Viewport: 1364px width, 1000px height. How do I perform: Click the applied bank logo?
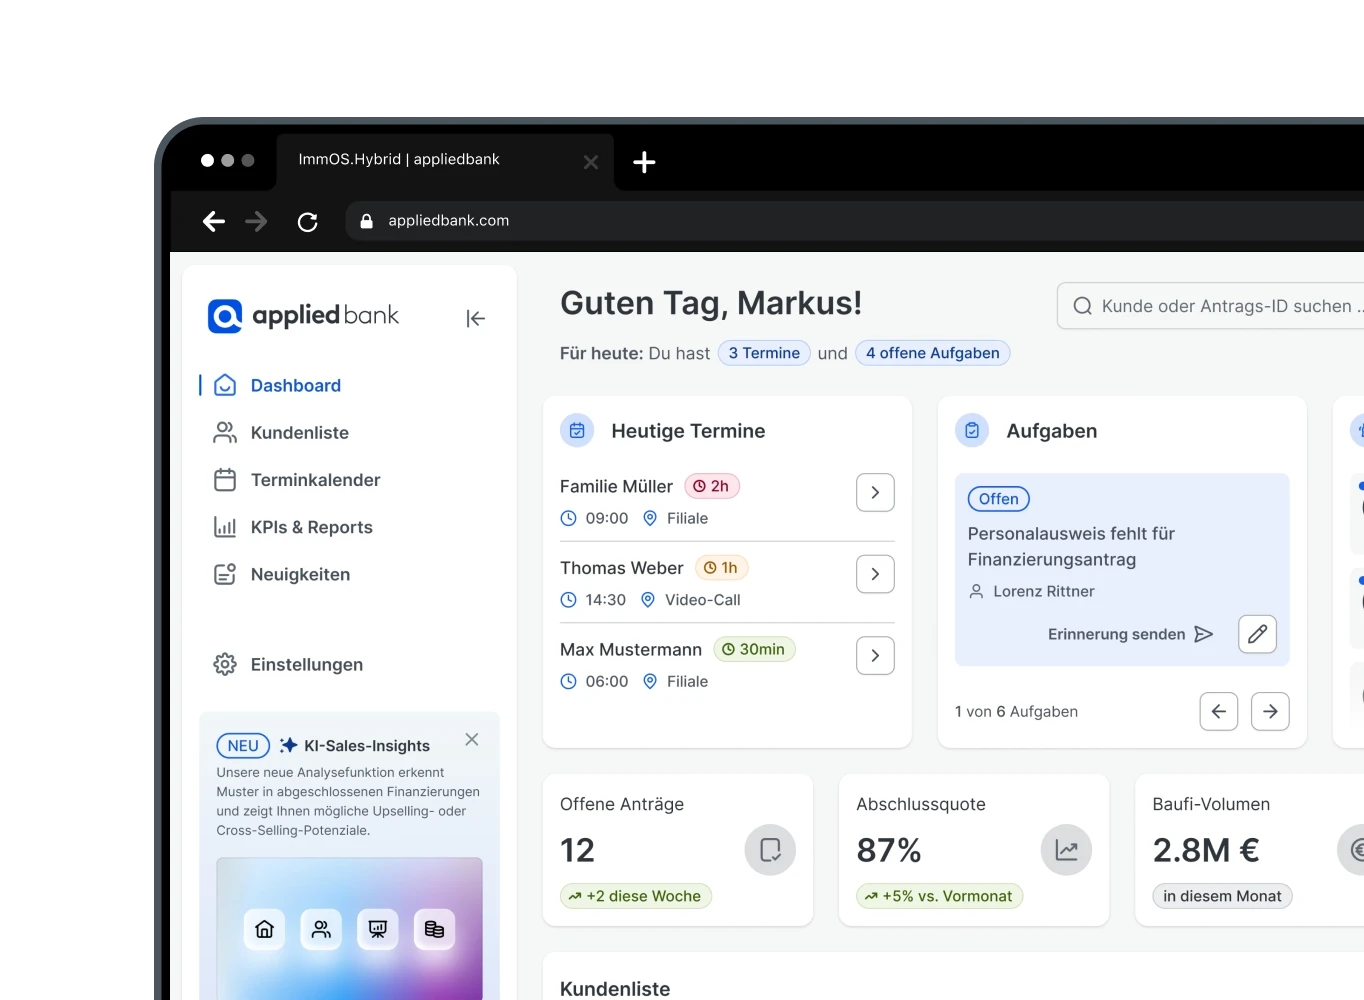point(303,315)
